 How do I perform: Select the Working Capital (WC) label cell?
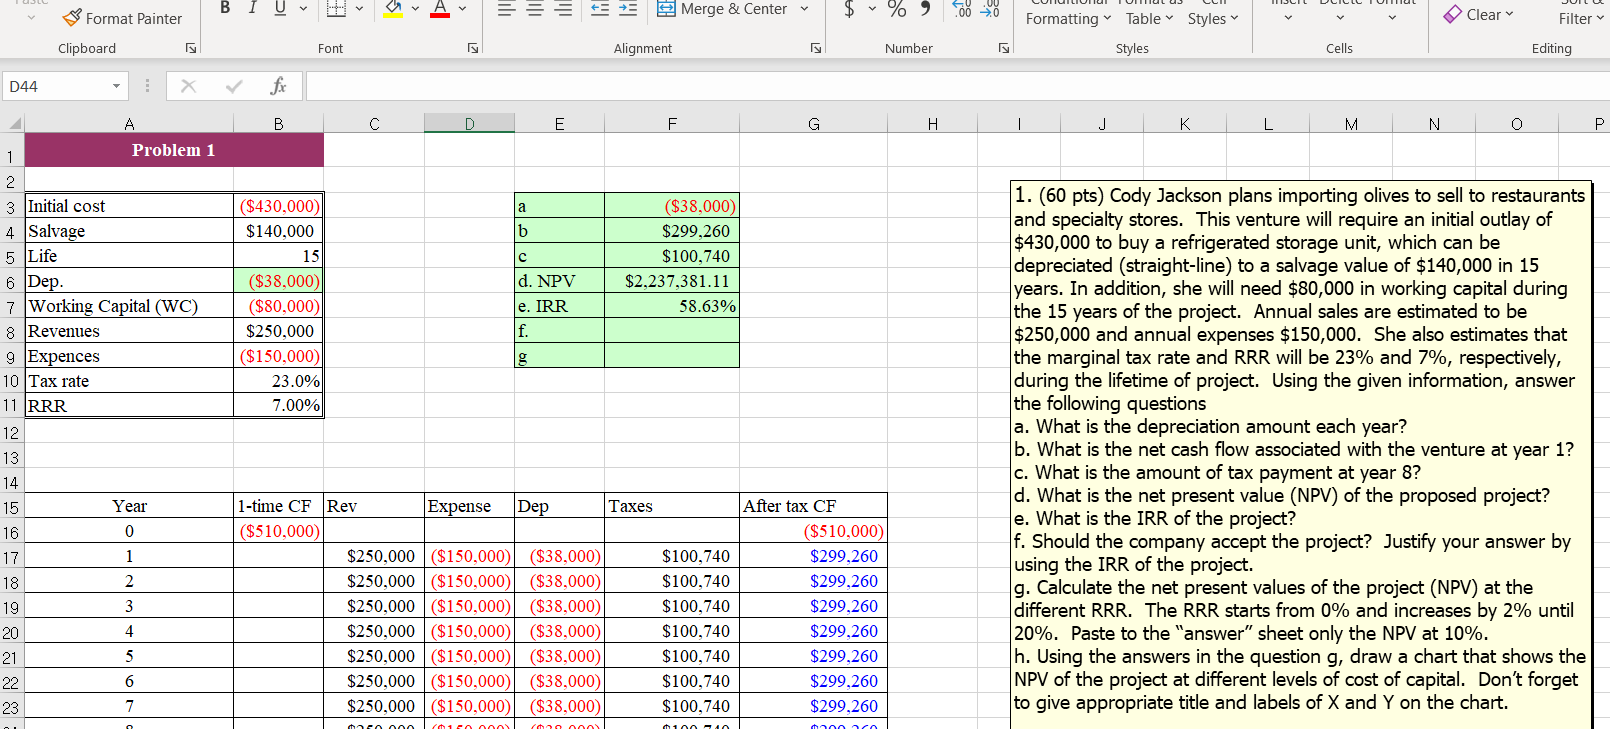pyautogui.click(x=129, y=306)
